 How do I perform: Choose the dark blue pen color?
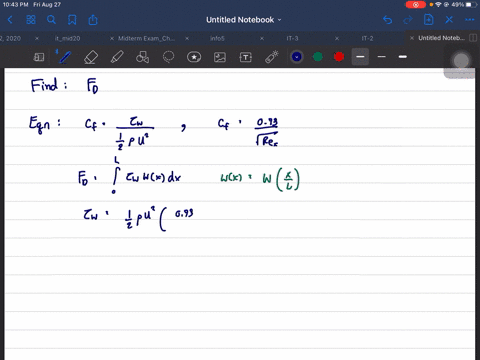click(x=297, y=57)
